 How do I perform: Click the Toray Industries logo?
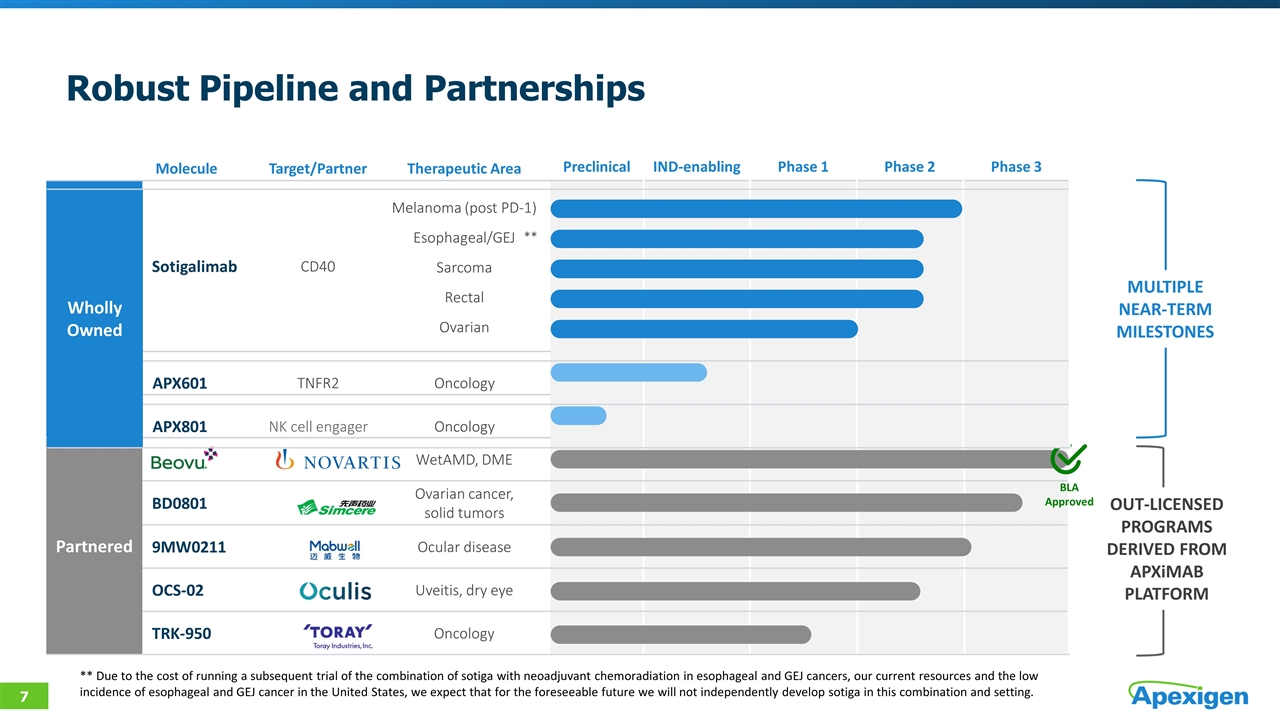pos(337,635)
